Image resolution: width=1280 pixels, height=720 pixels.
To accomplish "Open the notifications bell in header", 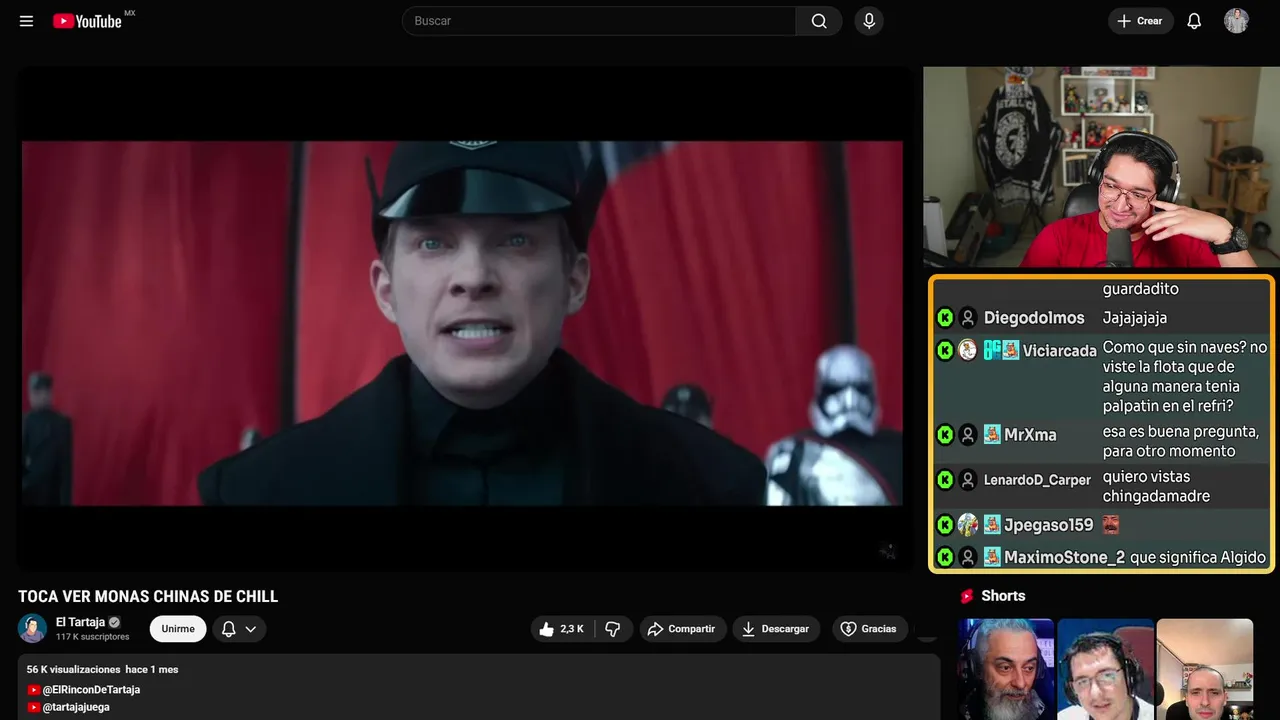I will click(x=1194, y=21).
